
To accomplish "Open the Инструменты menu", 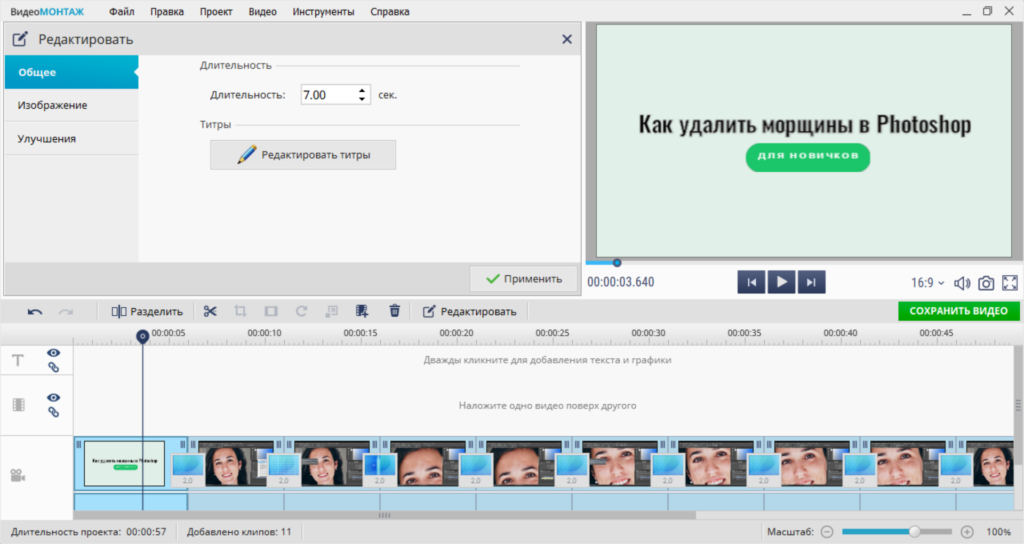I will [x=323, y=12].
